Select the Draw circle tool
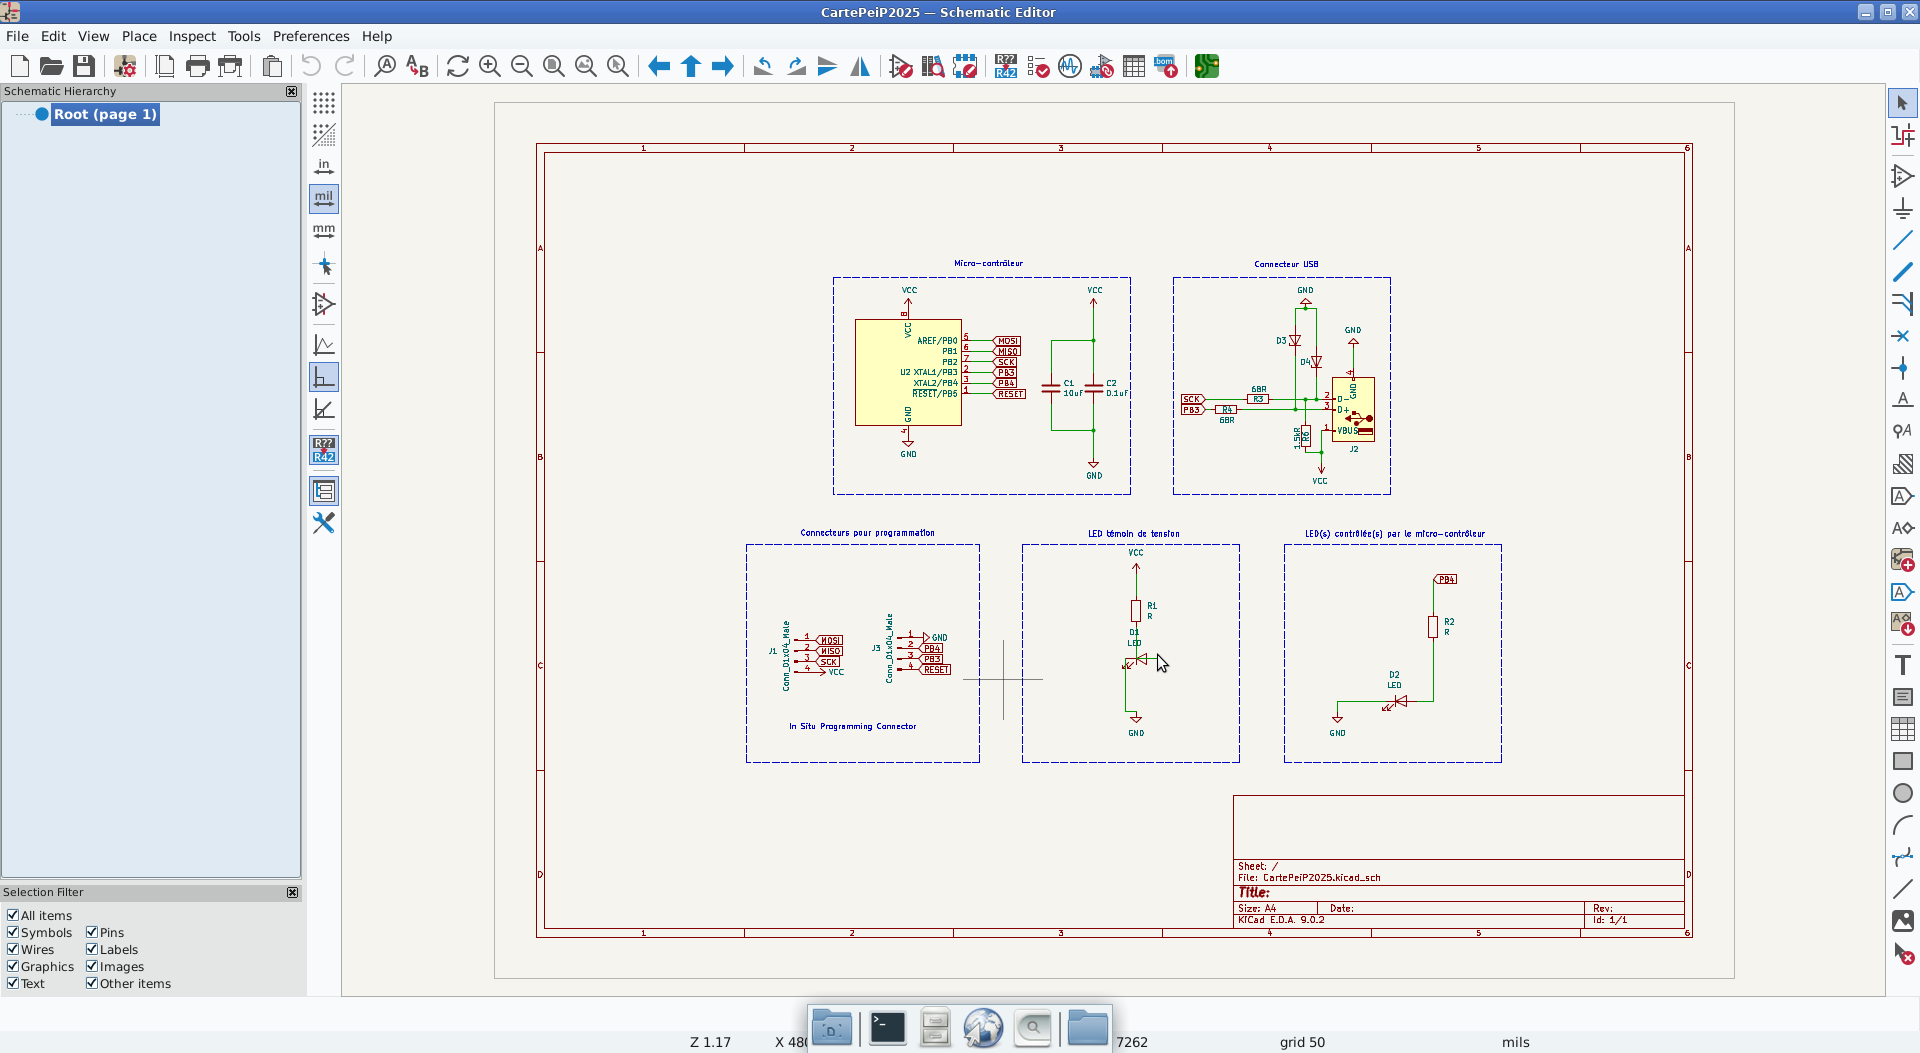Image resolution: width=1920 pixels, height=1053 pixels. [x=1902, y=793]
